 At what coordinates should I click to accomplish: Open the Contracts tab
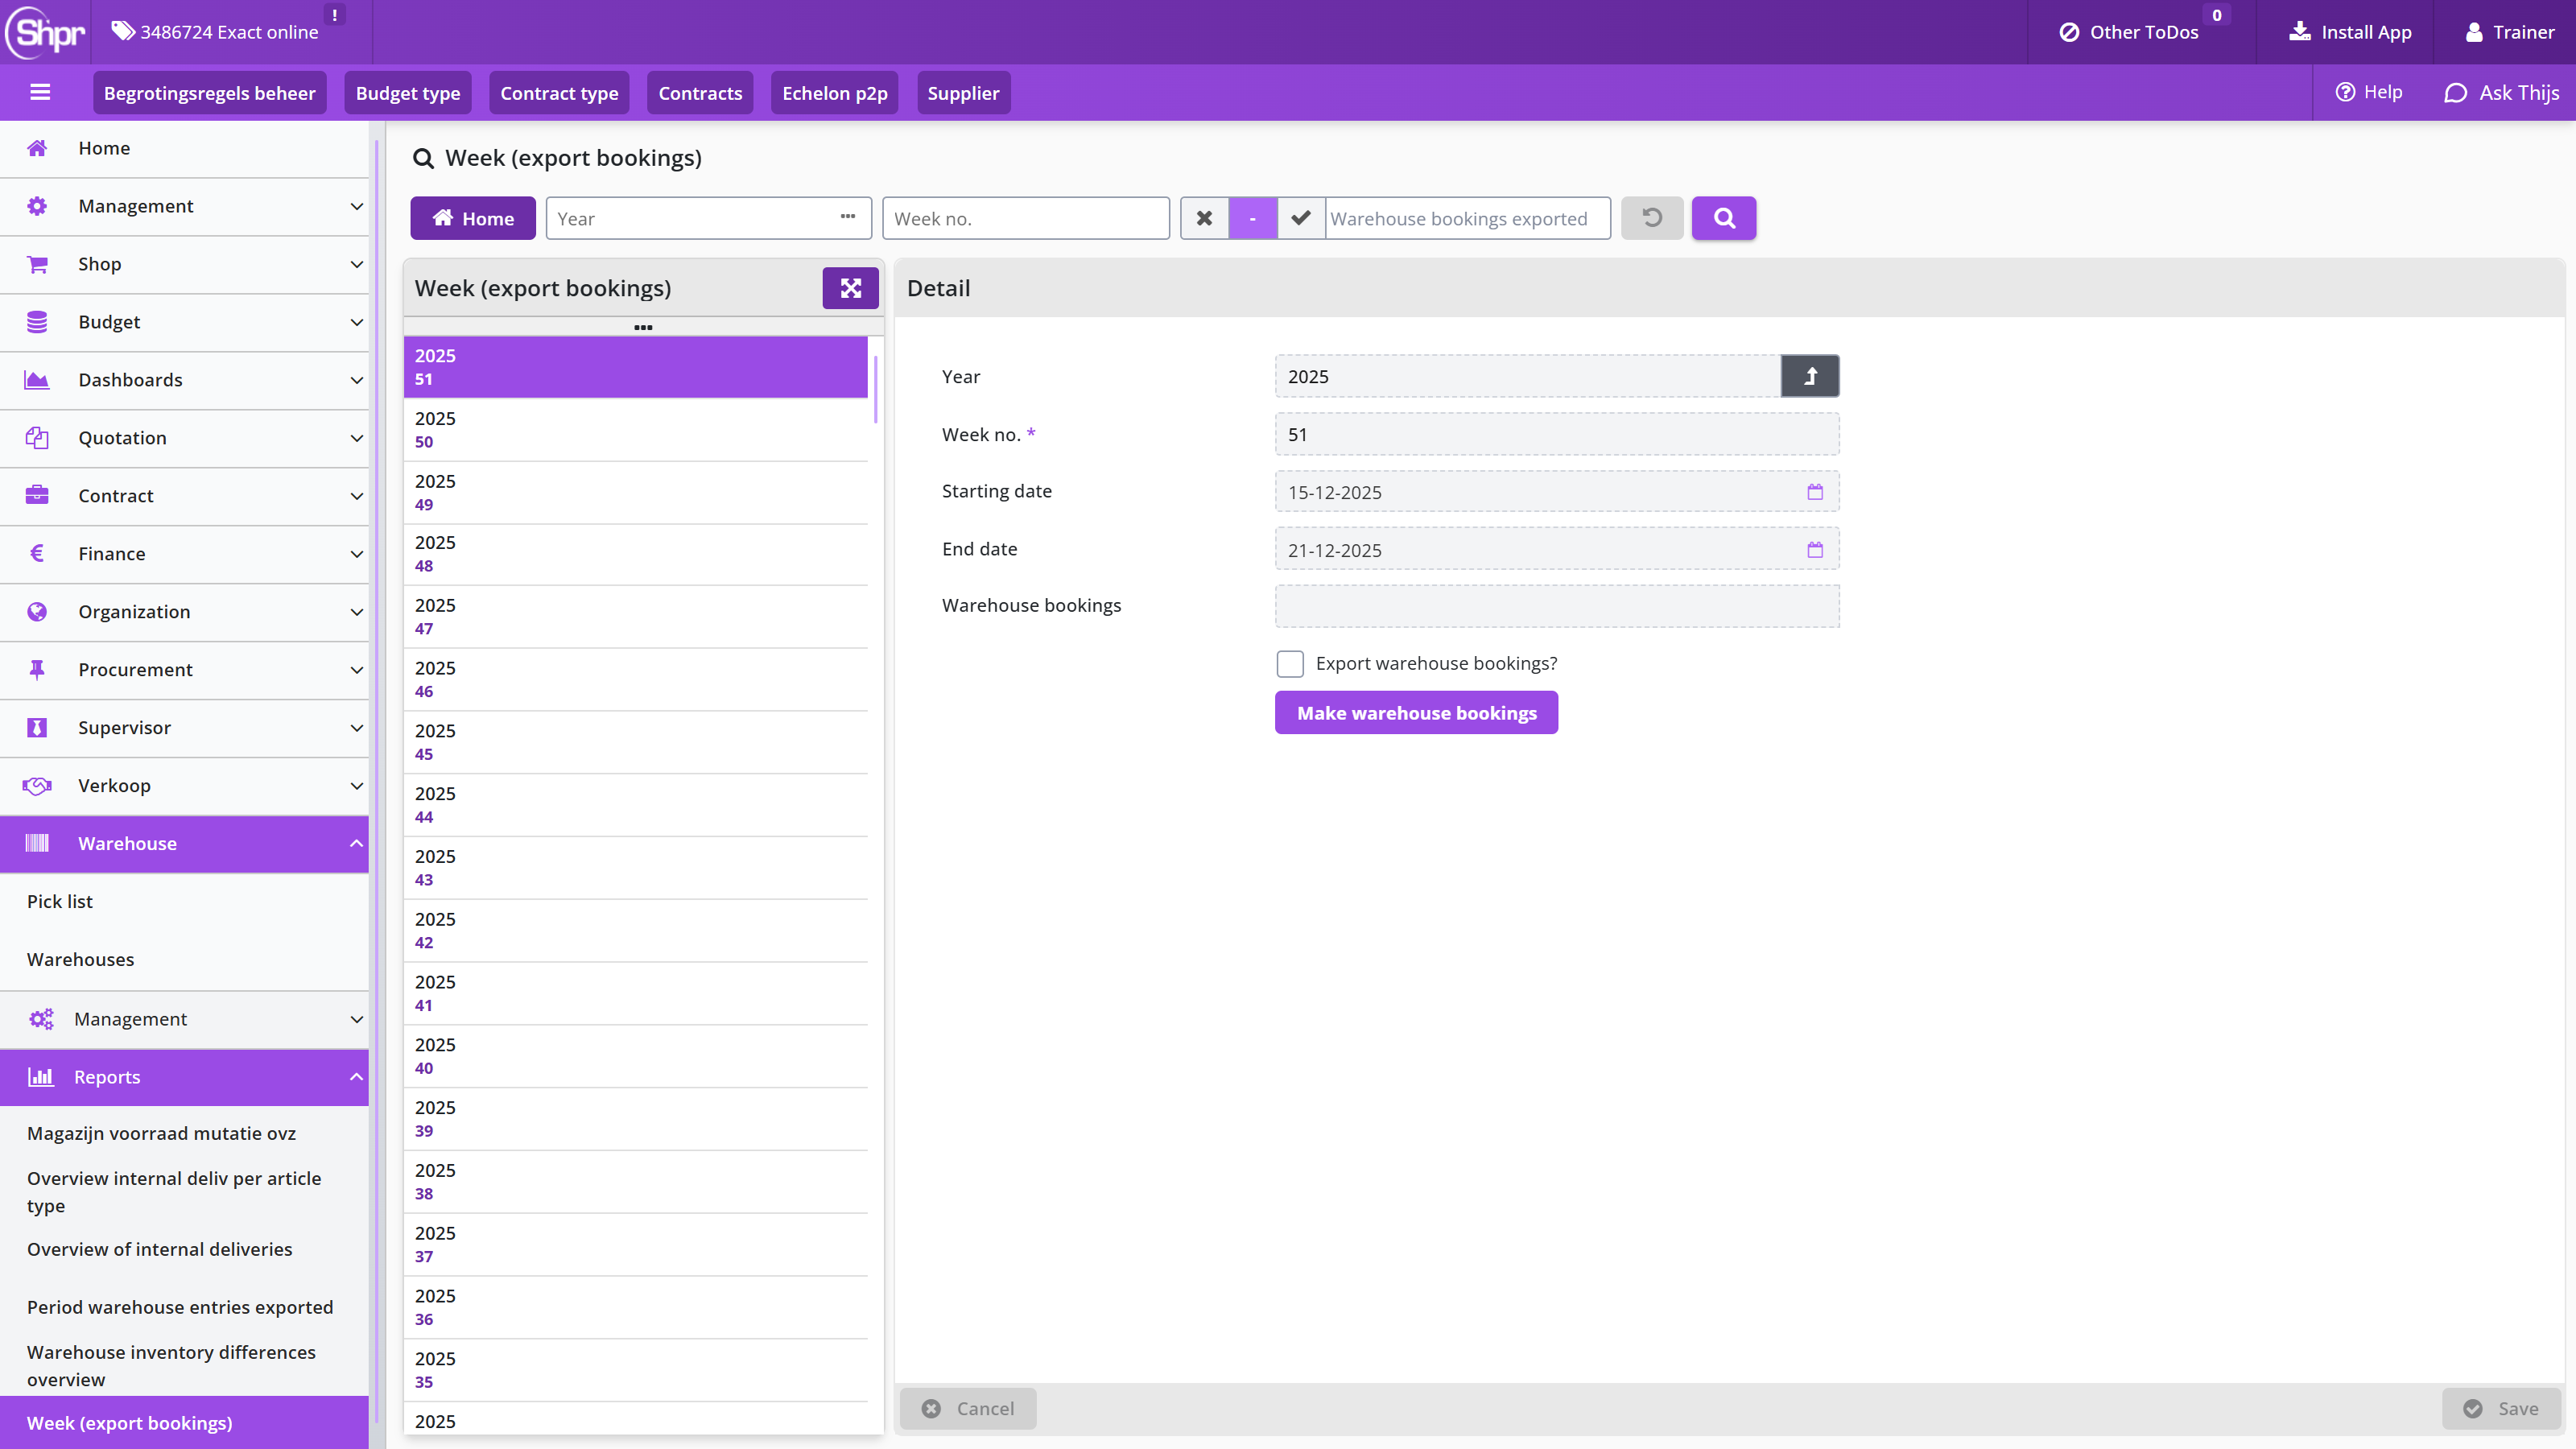pos(700,93)
